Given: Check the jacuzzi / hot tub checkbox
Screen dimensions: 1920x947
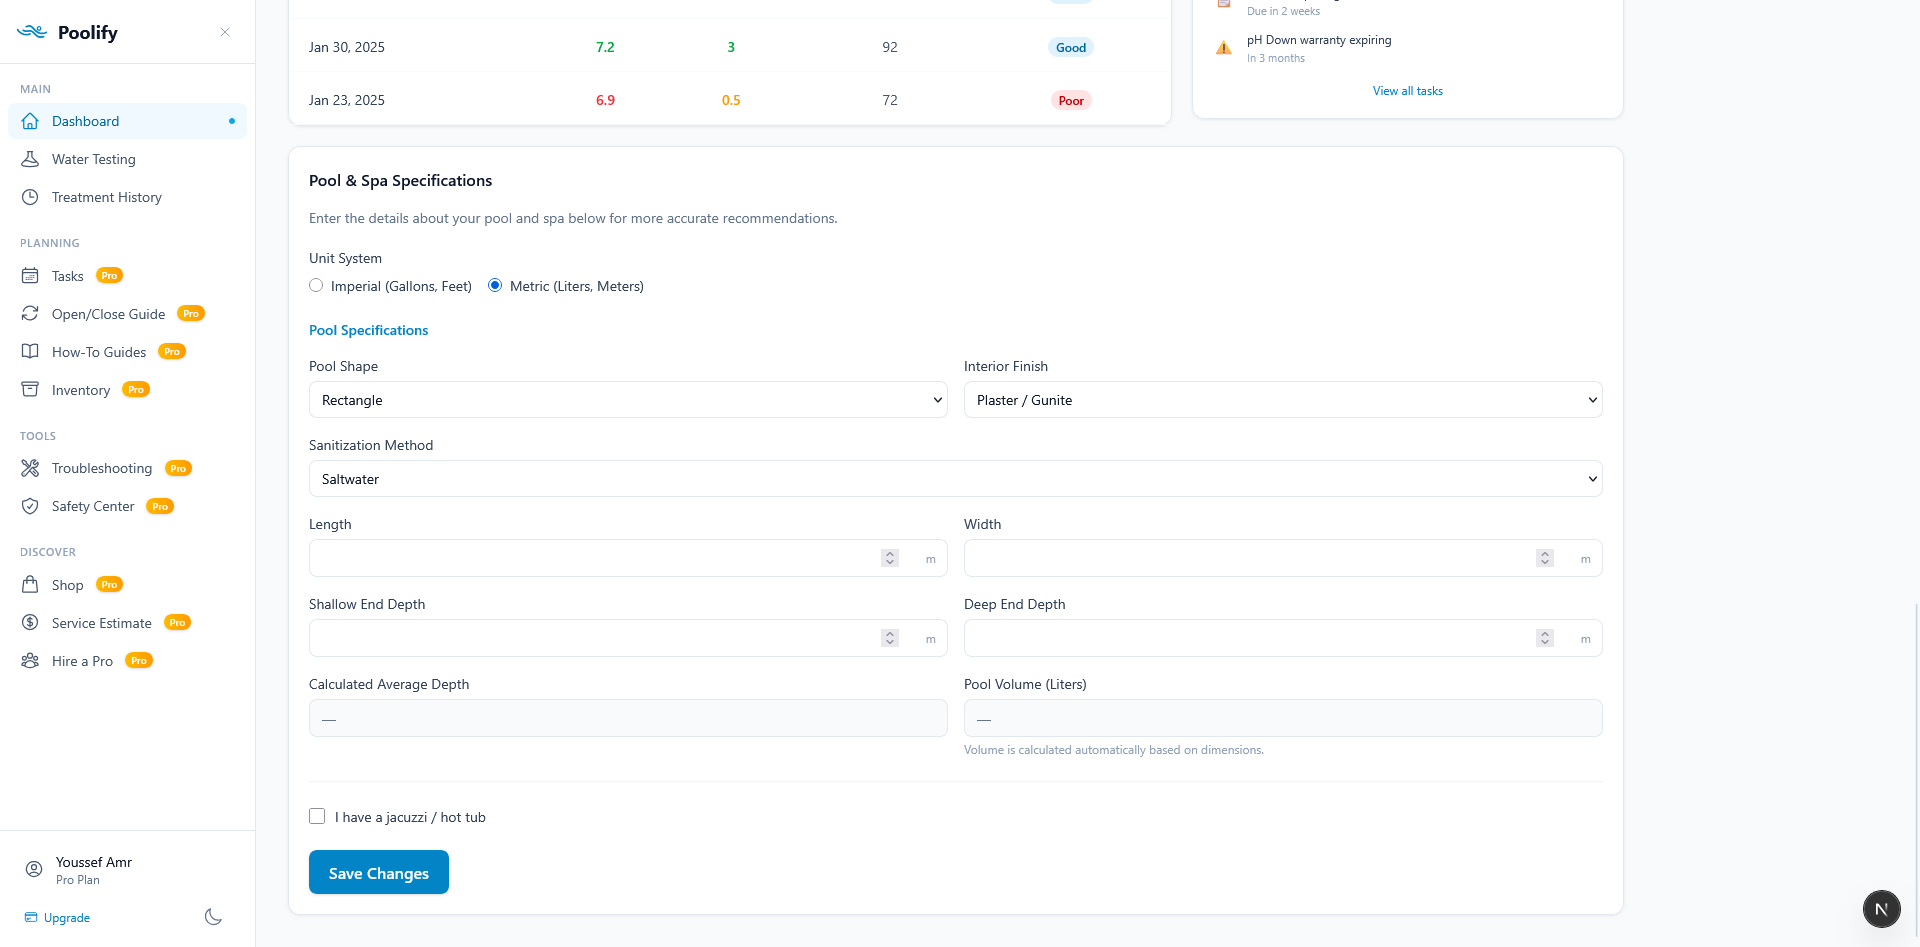Looking at the screenshot, I should pyautogui.click(x=317, y=816).
